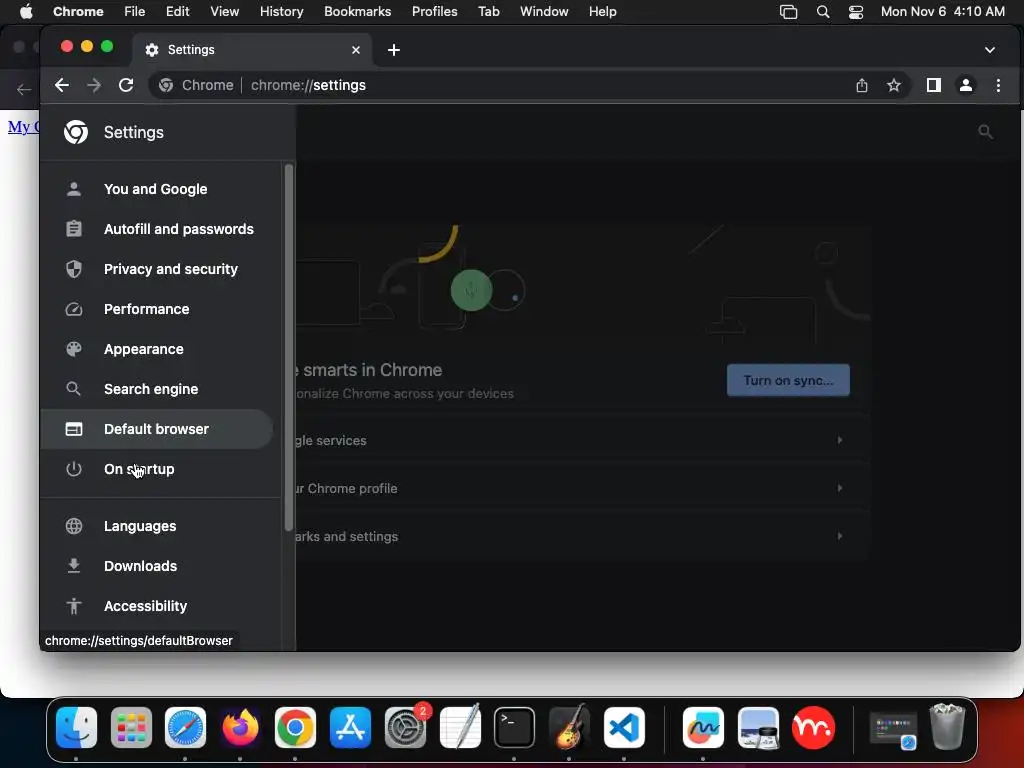Screen dimensions: 1024x768
Task: Launch Safari from the Dock
Action: 185,727
